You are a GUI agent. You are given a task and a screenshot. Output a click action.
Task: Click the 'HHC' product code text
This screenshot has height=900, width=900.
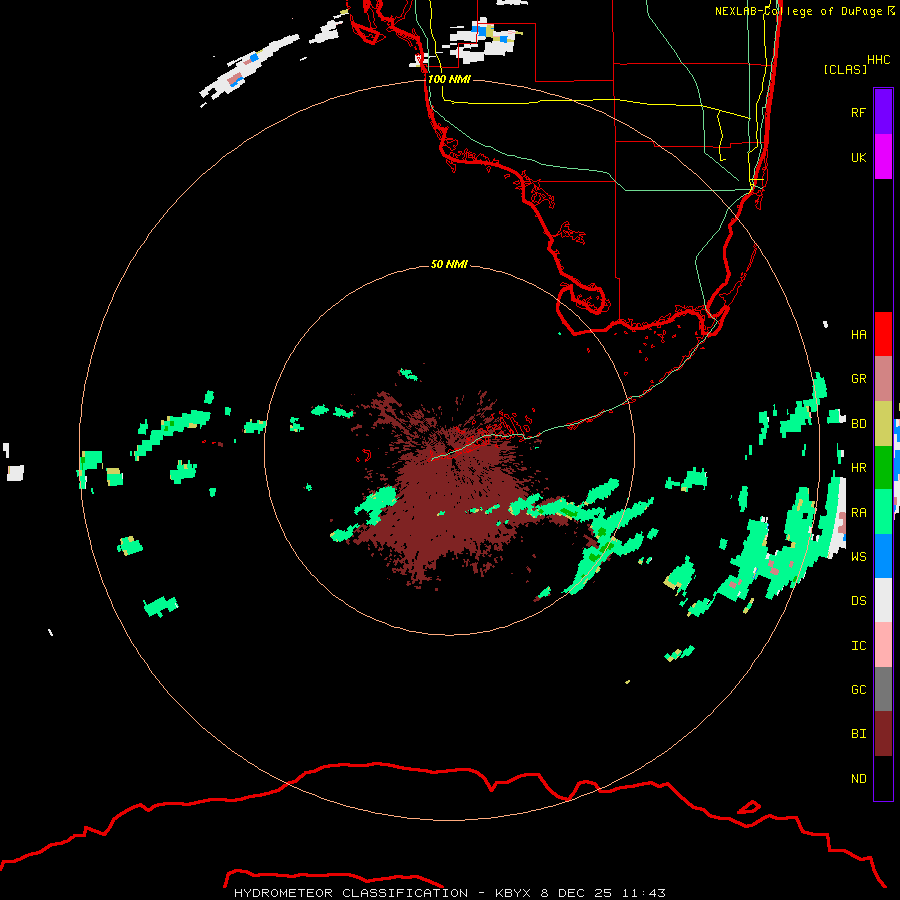pos(878,60)
